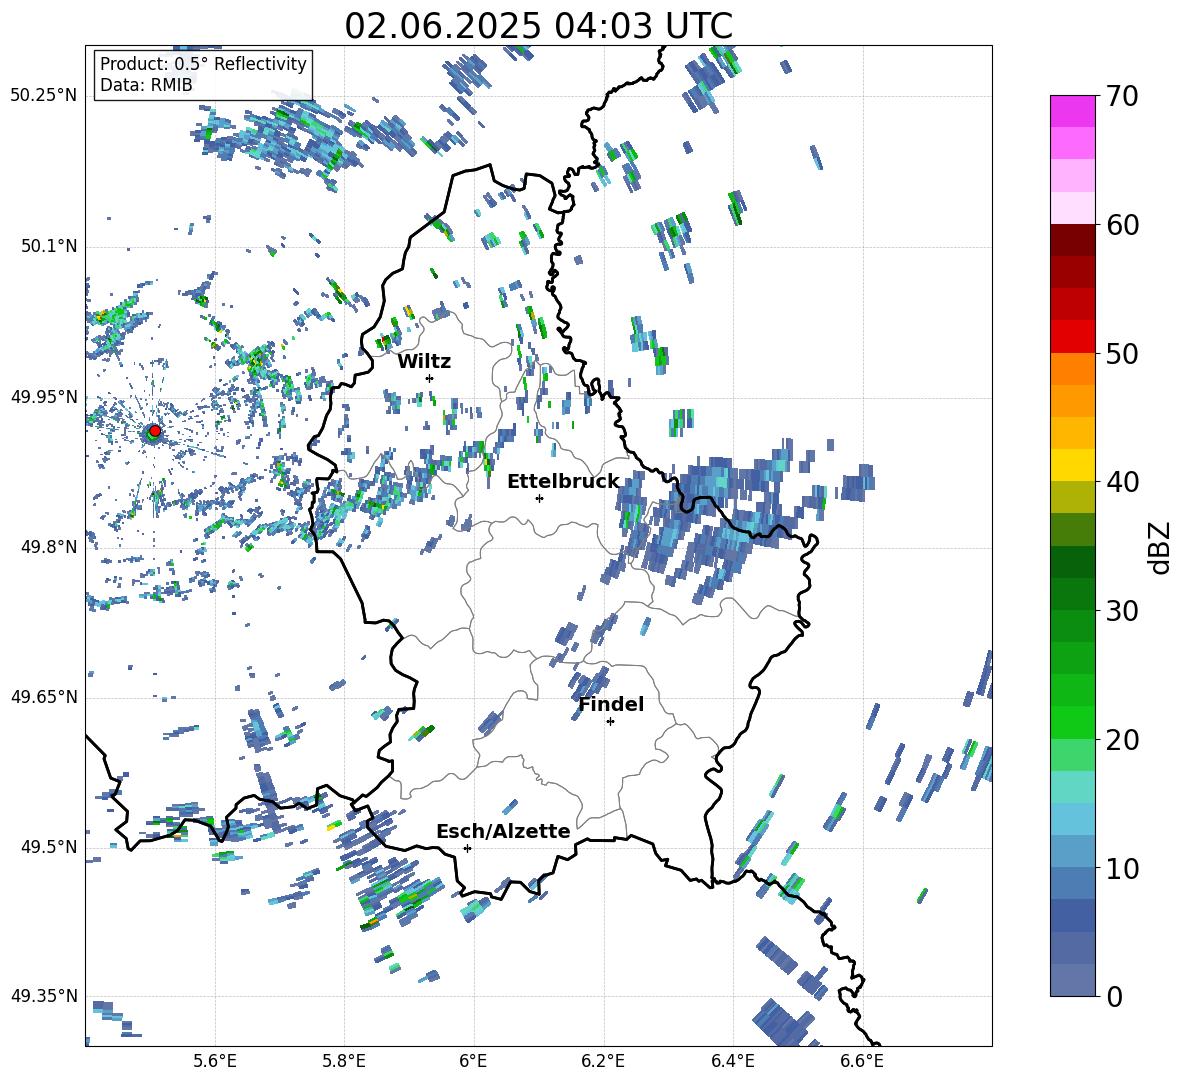Image resolution: width=1184 pixels, height=1081 pixels.
Task: Click the 50.1°N latitude label
Action: (49, 246)
